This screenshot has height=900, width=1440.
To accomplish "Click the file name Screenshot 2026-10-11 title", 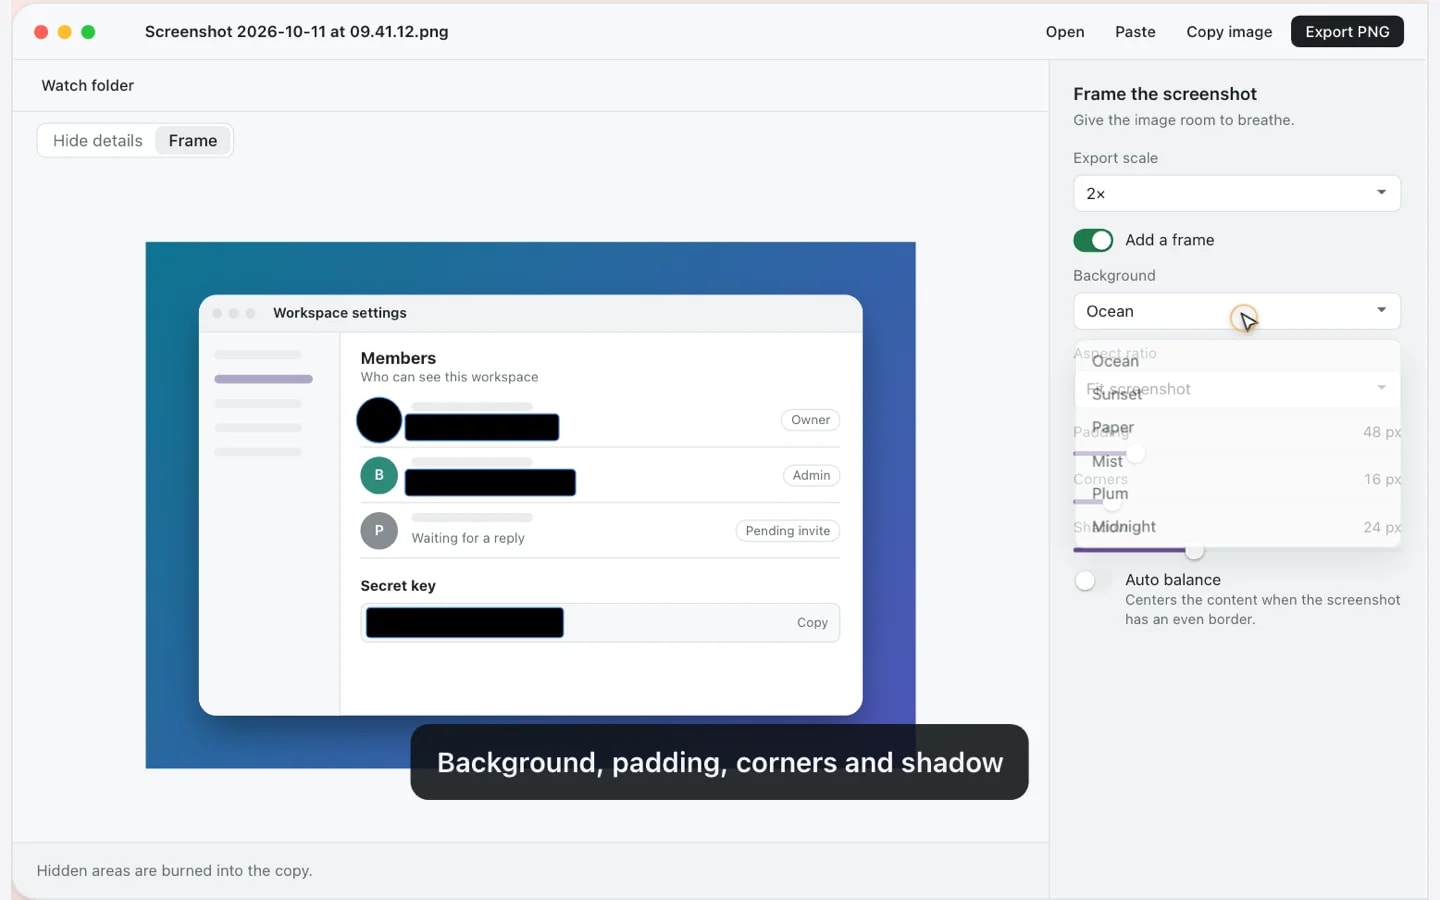I will click(296, 32).
